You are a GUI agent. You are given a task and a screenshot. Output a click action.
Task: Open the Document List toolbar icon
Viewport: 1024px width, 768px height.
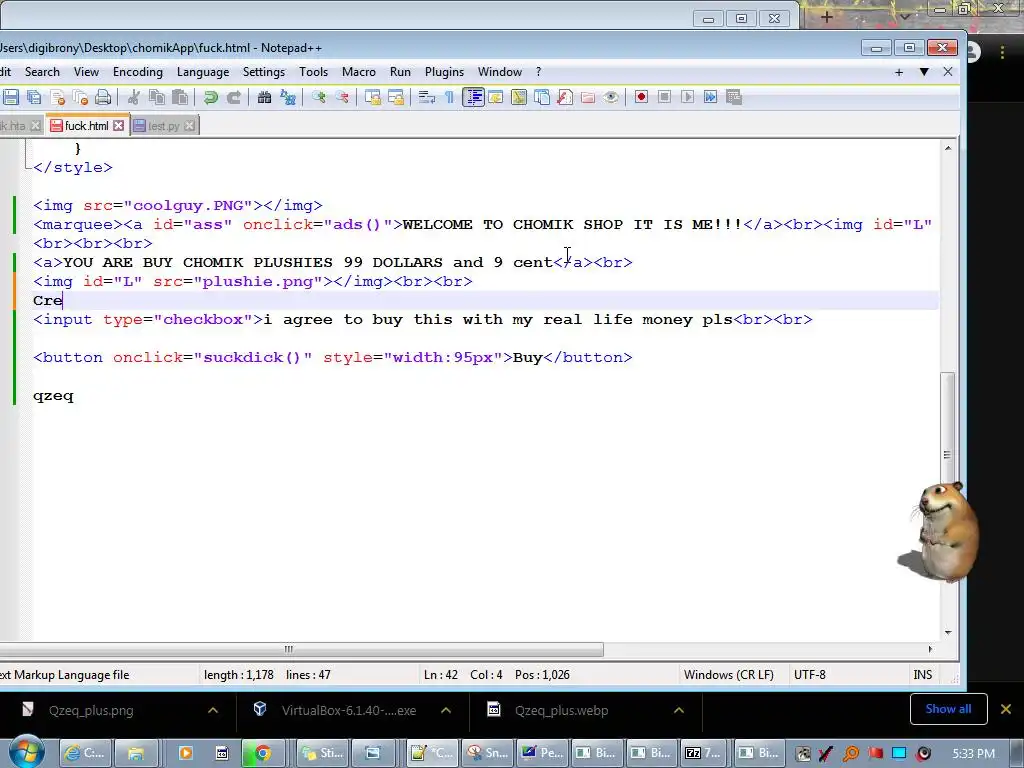pos(542,97)
